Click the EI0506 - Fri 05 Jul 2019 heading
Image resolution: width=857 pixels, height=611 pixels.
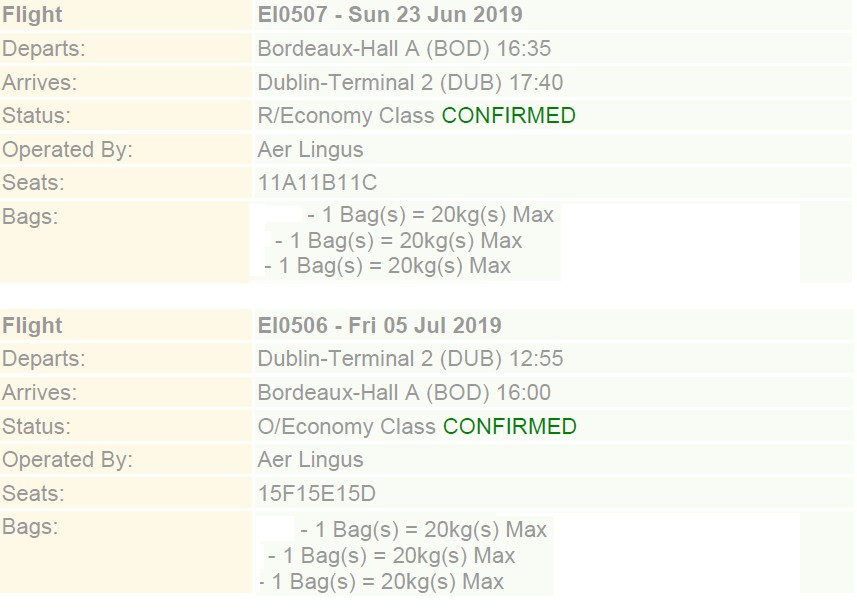point(379,326)
